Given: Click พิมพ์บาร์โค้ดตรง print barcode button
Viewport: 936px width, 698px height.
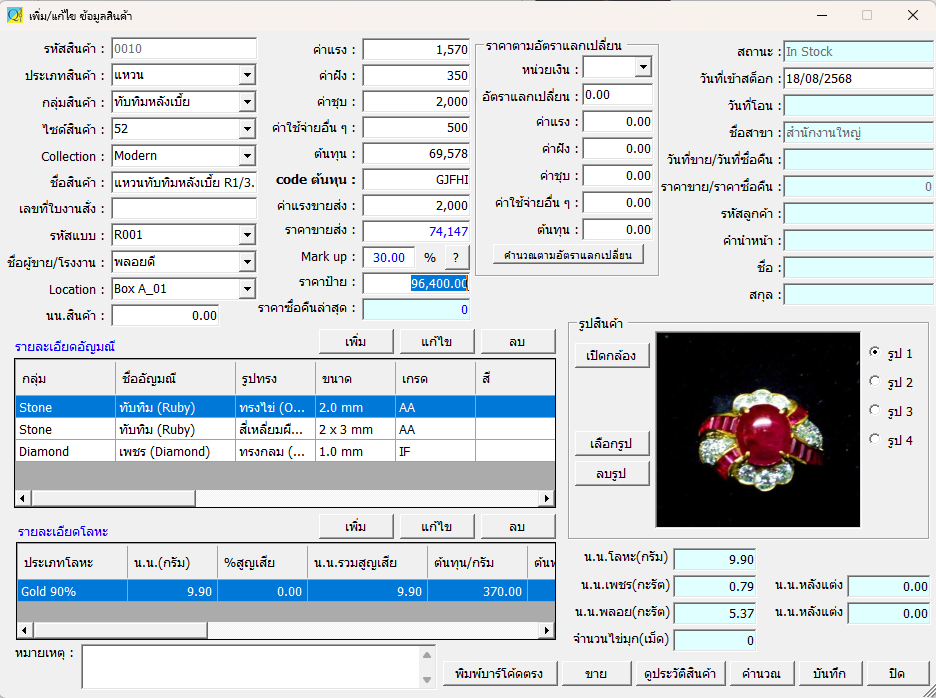Looking at the screenshot, I should (x=497, y=673).
